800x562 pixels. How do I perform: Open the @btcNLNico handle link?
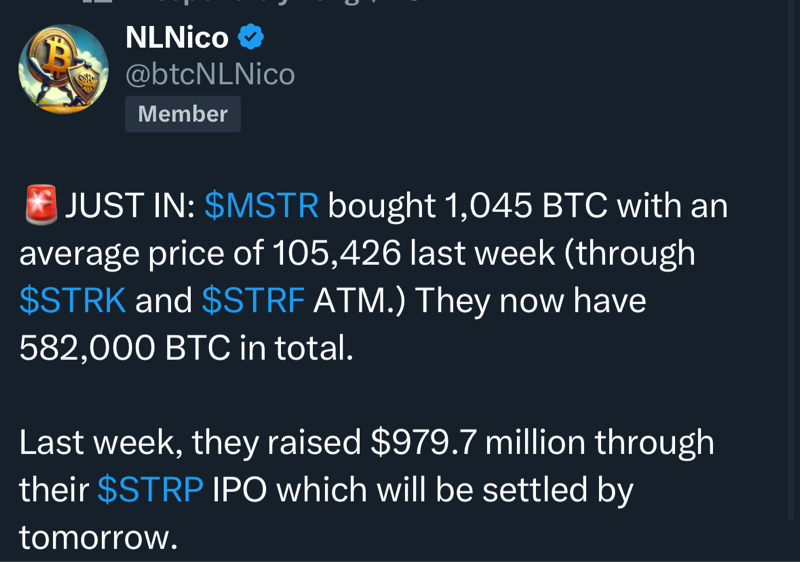point(210,74)
